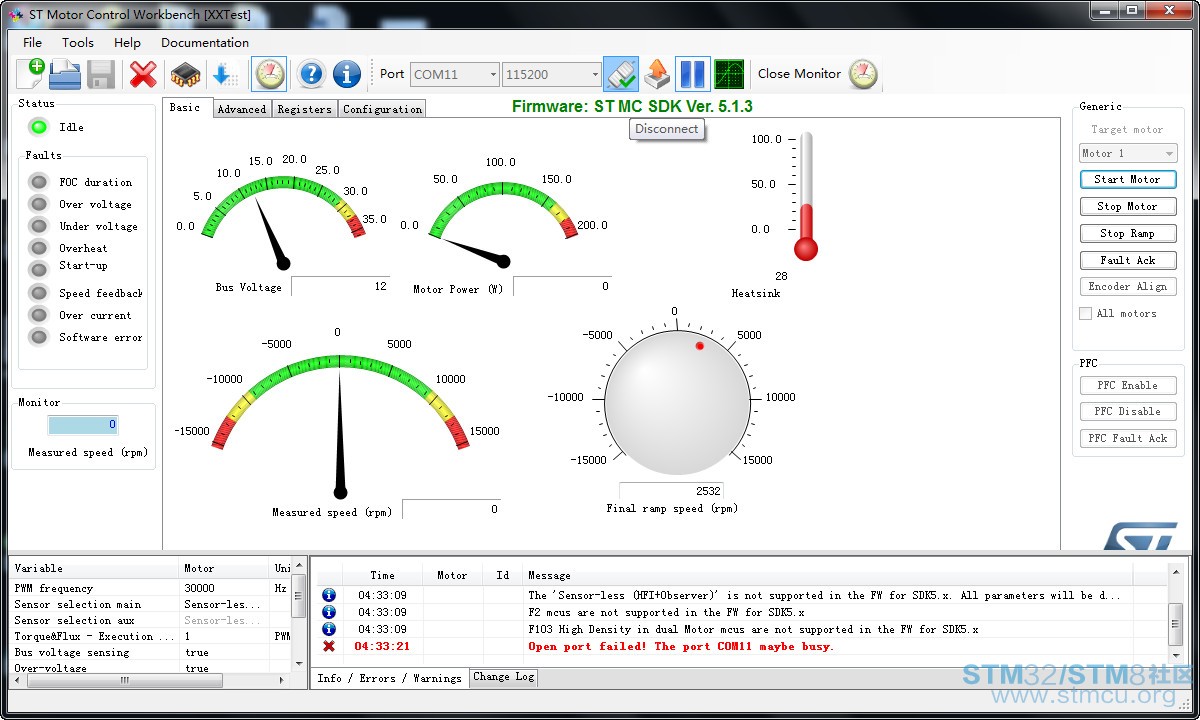This screenshot has height=720, width=1200.
Task: Click the upload orange arrow icon
Action: coord(657,74)
